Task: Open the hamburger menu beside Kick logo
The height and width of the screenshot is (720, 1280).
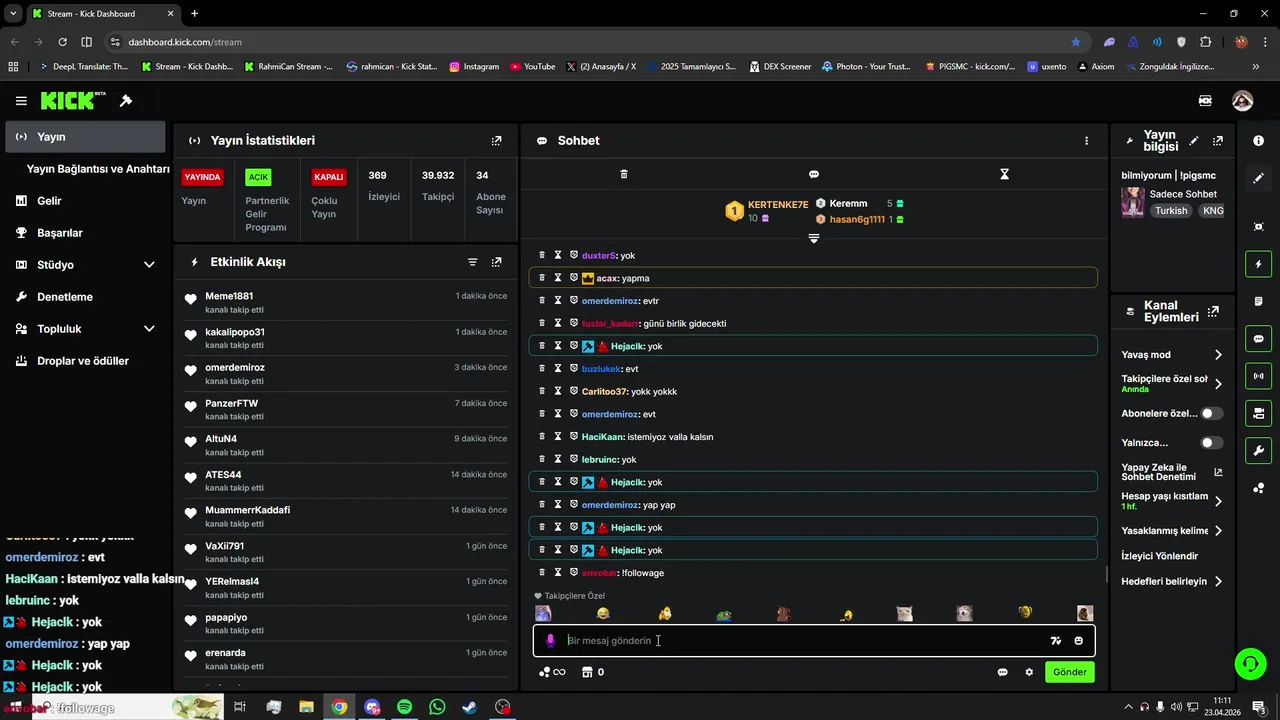Action: 21,101
